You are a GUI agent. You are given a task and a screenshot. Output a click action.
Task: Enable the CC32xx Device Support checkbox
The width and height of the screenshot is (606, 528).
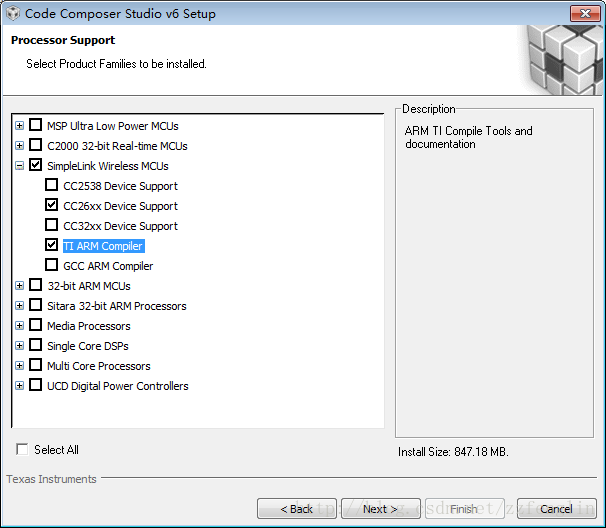click(x=51, y=225)
